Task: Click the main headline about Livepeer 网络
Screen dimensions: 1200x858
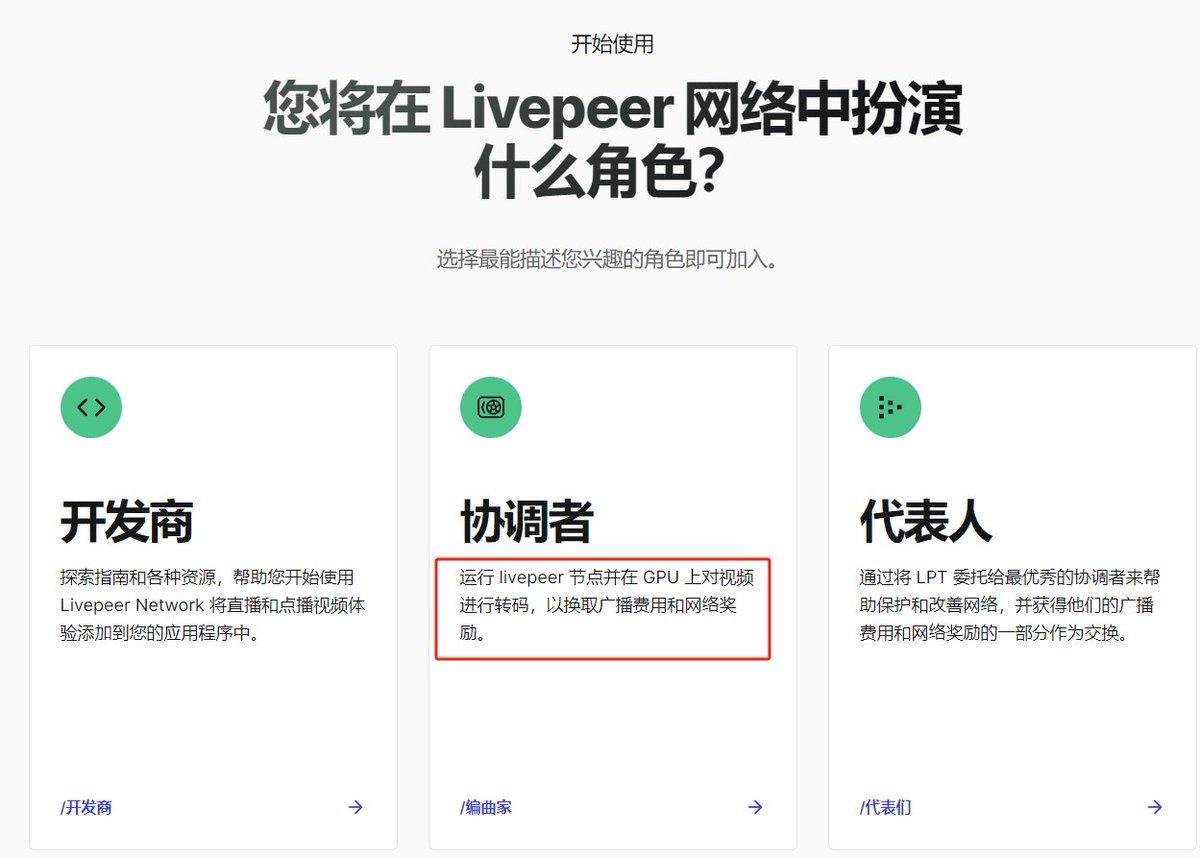Action: [x=613, y=142]
